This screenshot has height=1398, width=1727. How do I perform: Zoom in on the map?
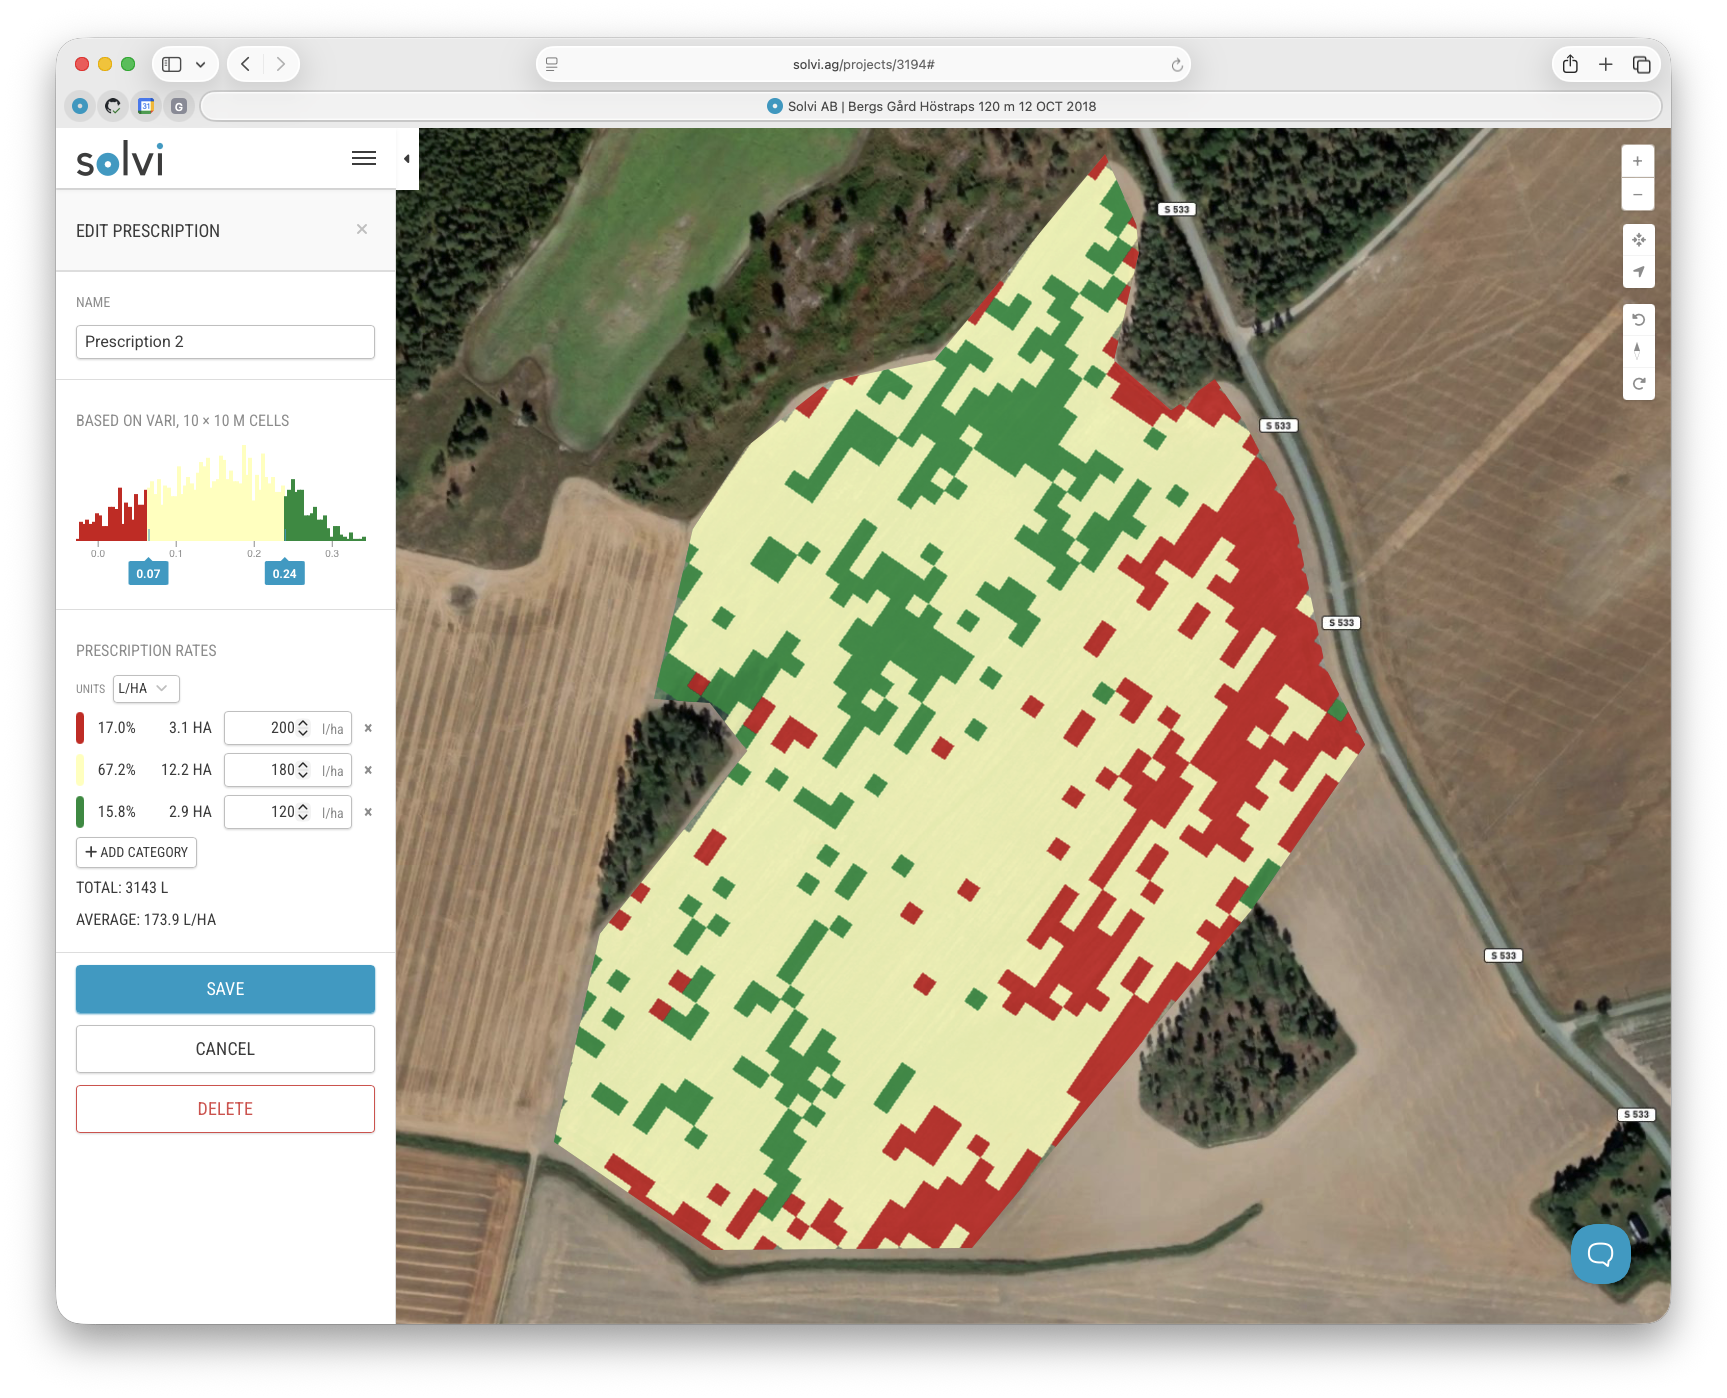(x=1638, y=161)
